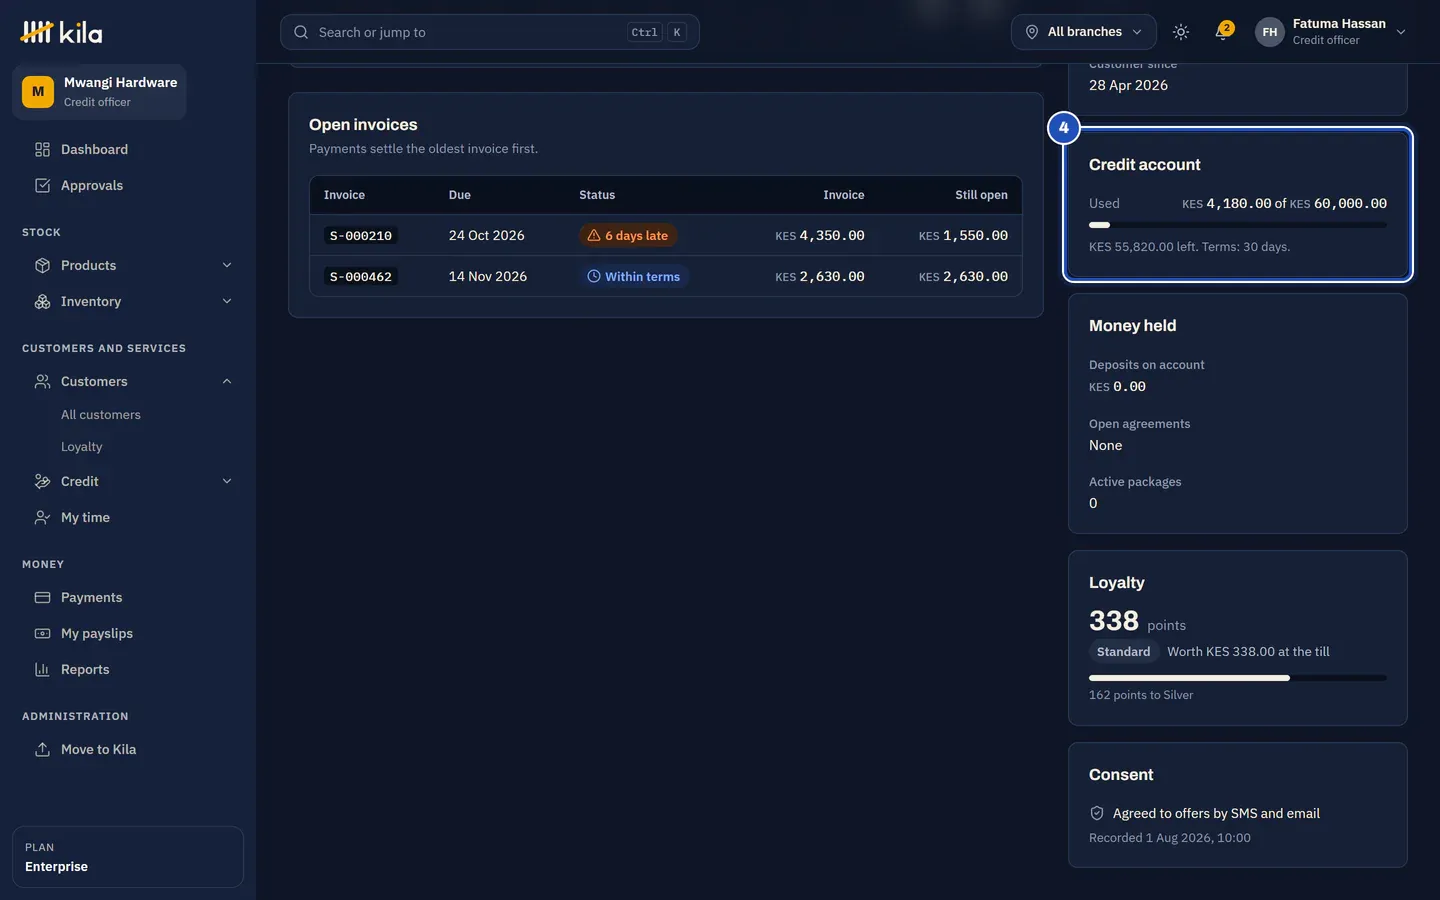Click the My time icon

[x=42, y=518]
